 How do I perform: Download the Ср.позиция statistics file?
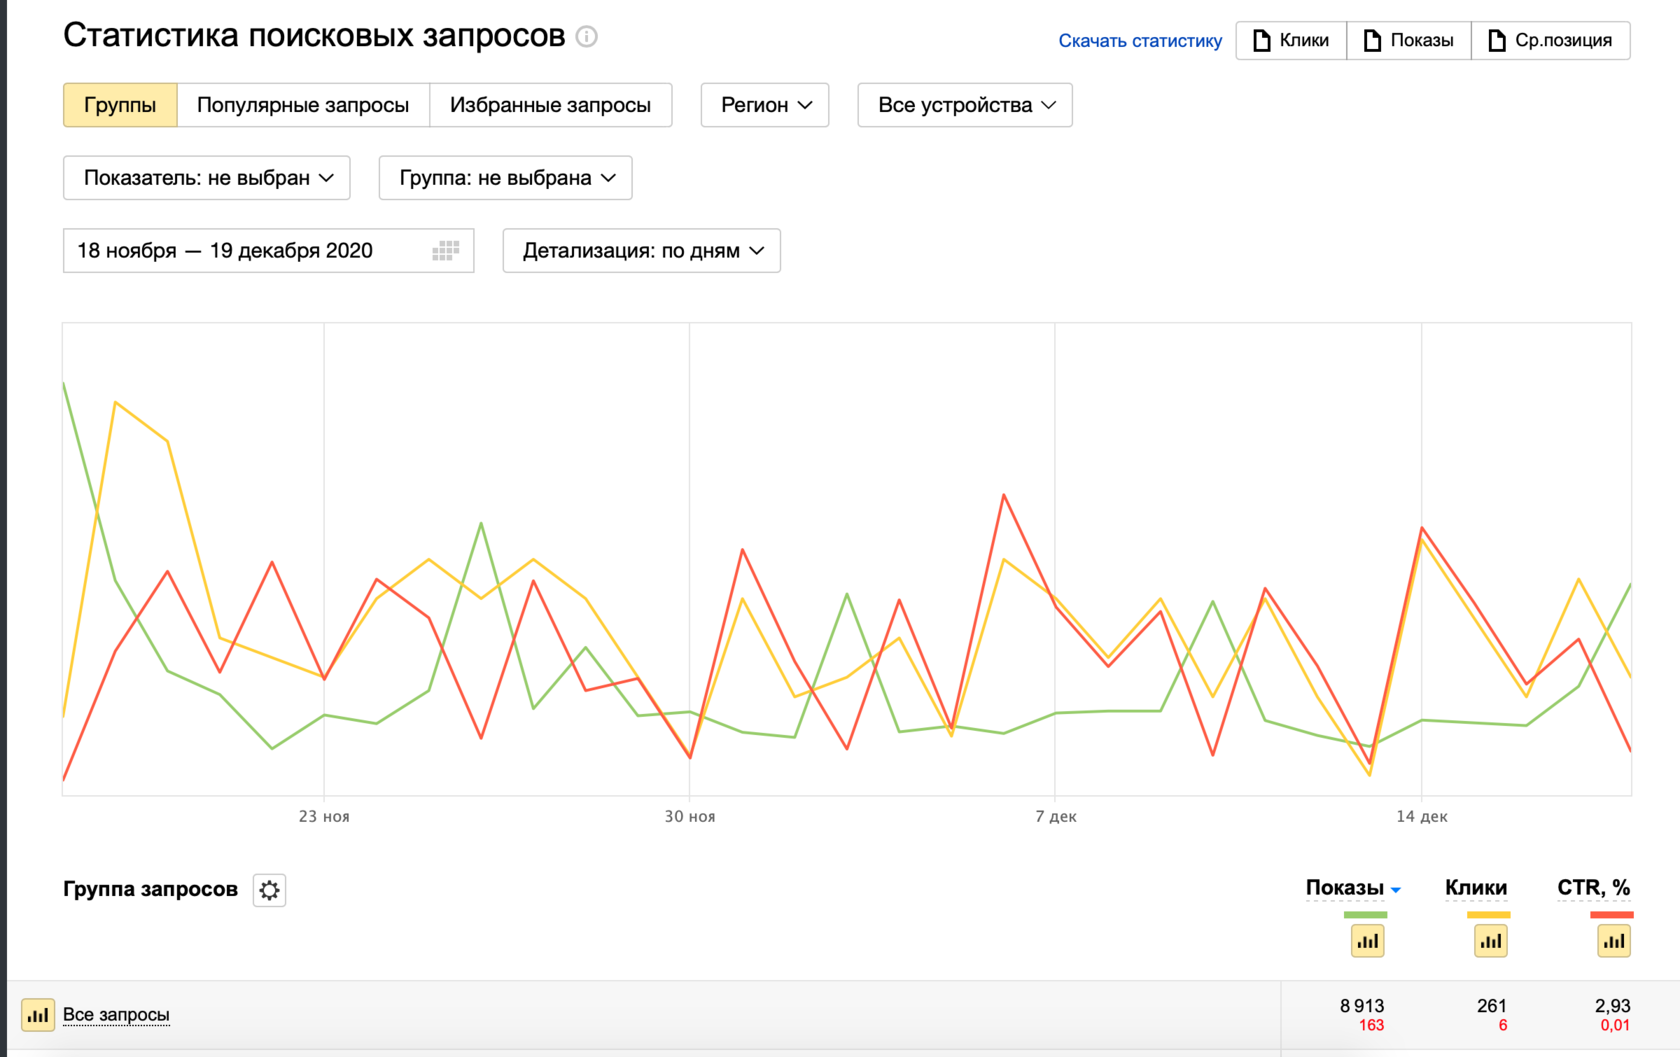[1550, 41]
